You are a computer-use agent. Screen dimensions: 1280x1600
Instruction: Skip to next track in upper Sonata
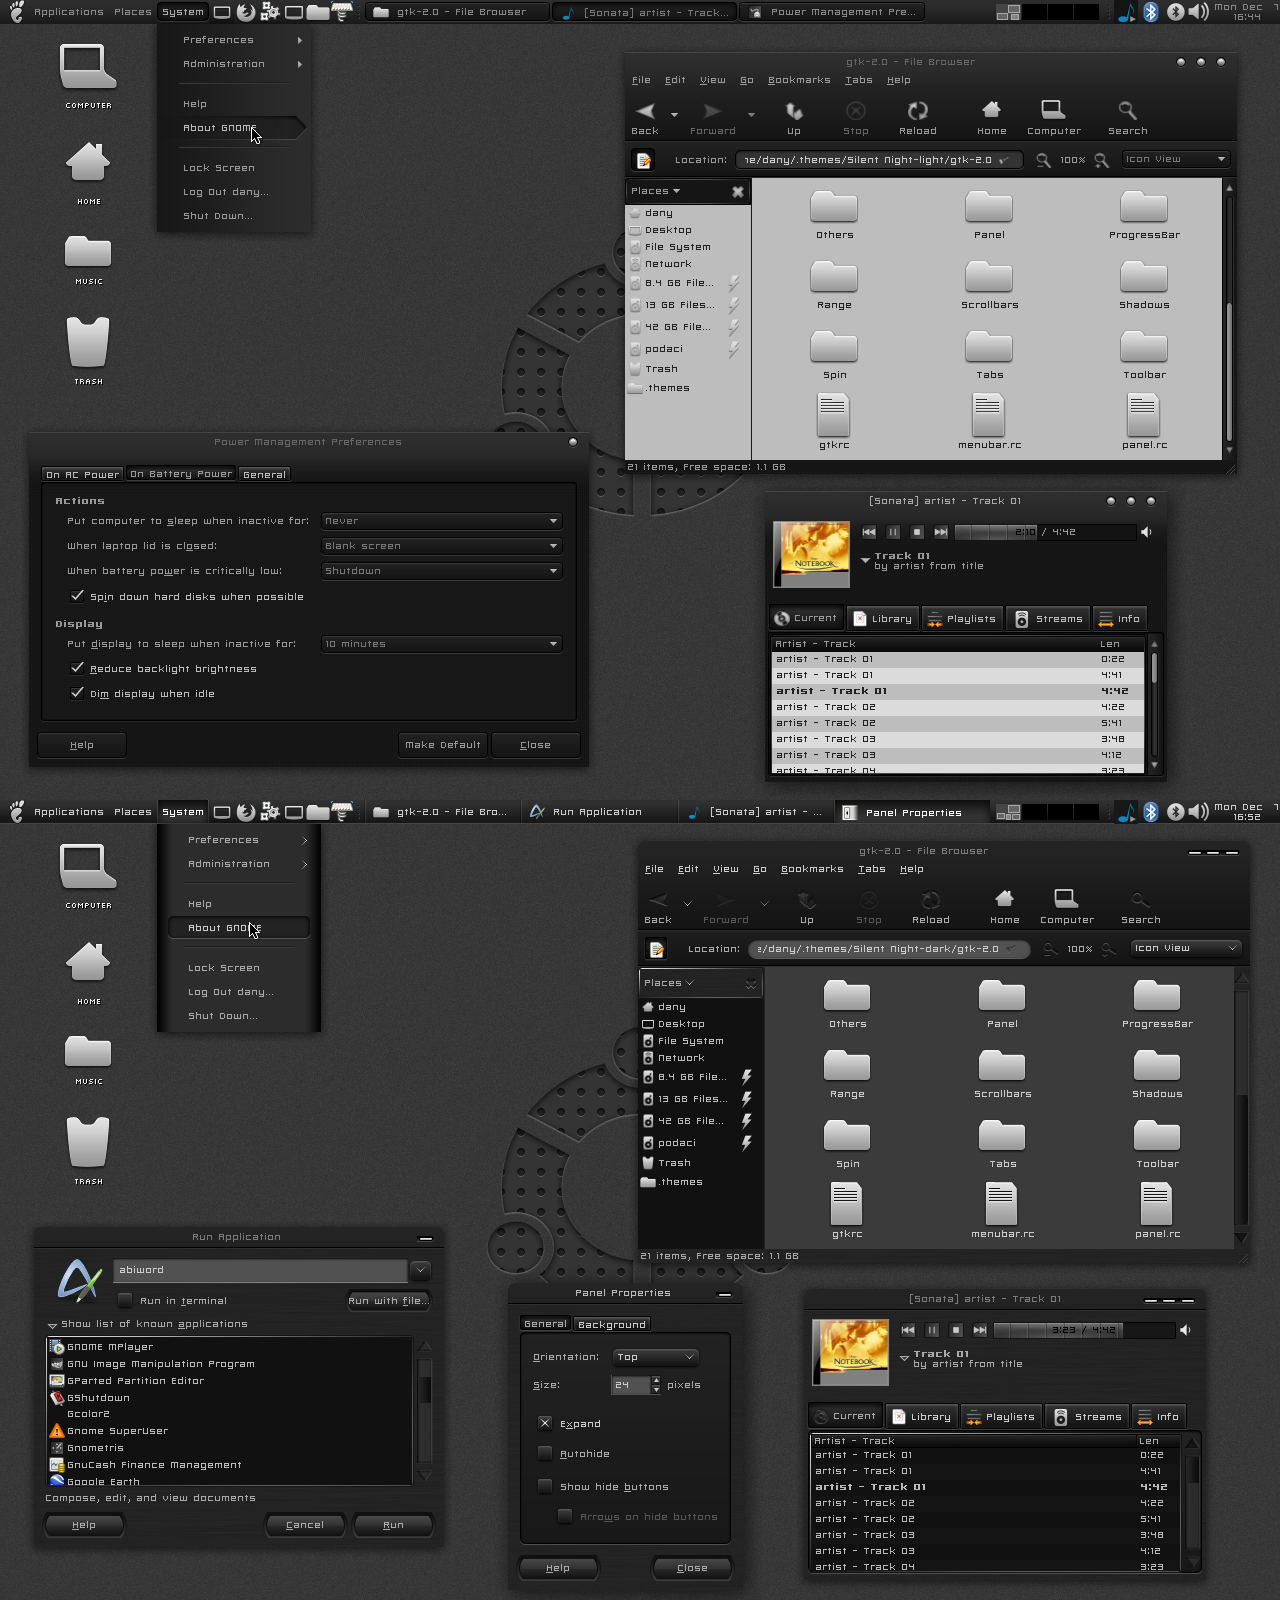coord(941,532)
